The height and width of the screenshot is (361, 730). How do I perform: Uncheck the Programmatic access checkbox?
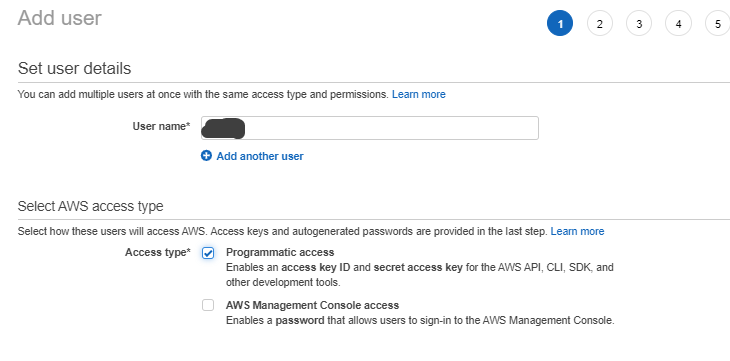pyautogui.click(x=208, y=253)
